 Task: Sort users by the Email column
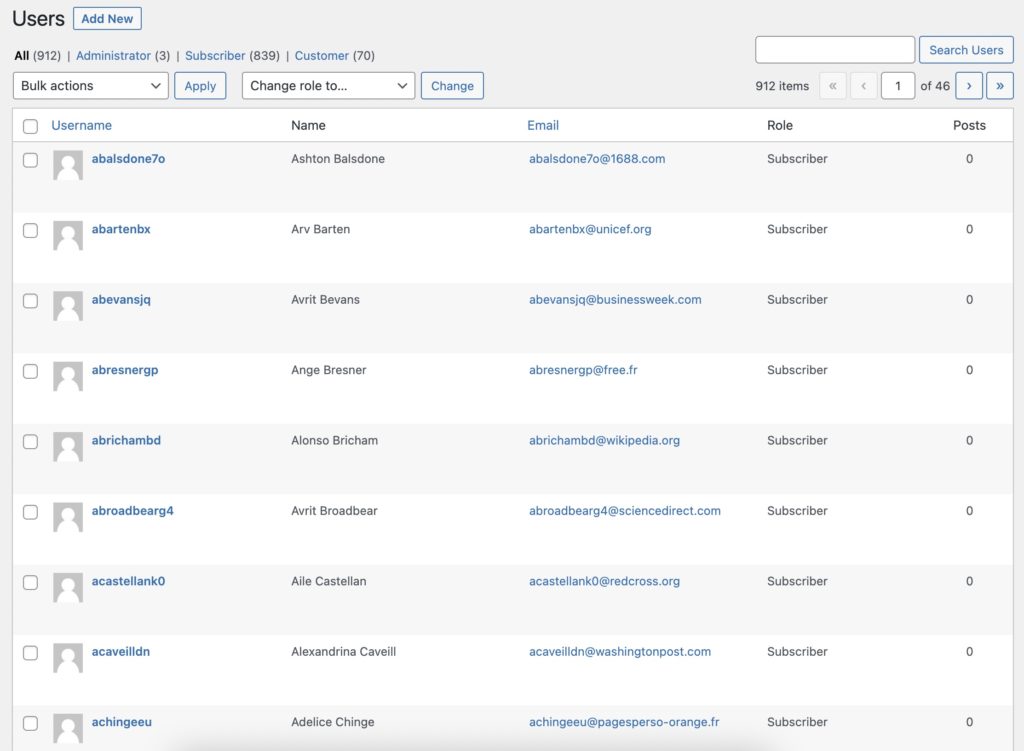543,125
